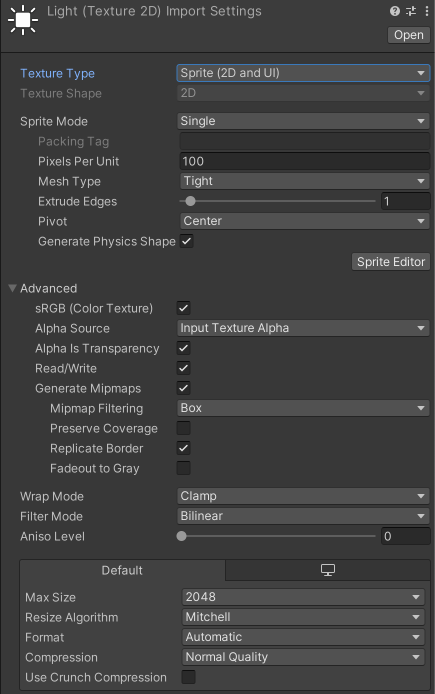The height and width of the screenshot is (694, 435).
Task: Open the Wrap Mode dropdown
Action: tap(303, 496)
